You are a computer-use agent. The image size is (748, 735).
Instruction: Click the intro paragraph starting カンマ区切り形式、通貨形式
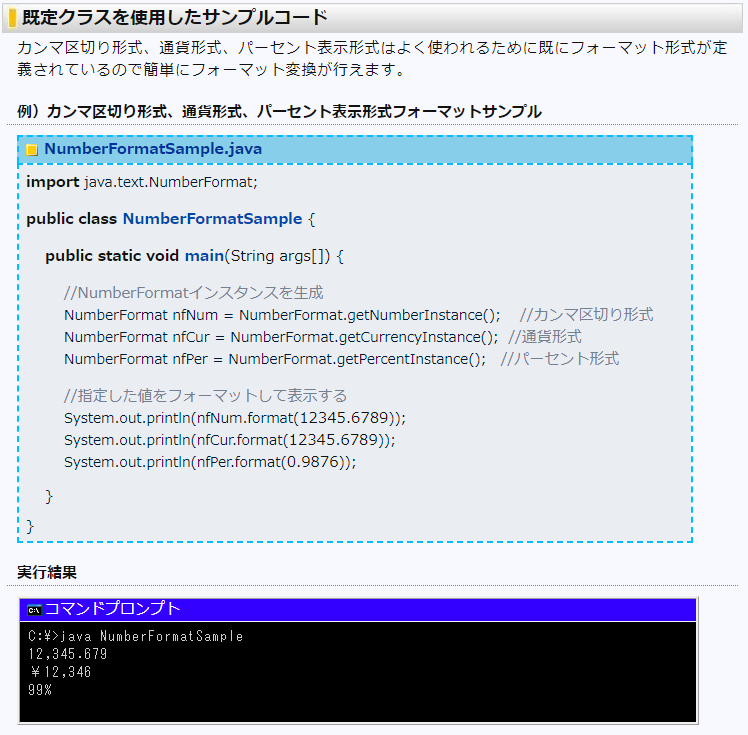tap(372, 59)
